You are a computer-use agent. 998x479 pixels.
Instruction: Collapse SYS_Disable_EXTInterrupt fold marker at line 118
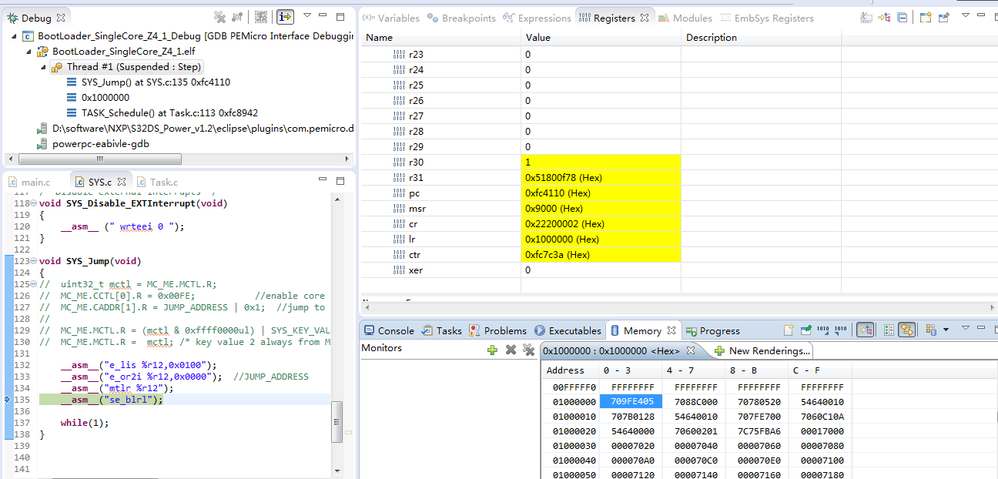click(34, 204)
